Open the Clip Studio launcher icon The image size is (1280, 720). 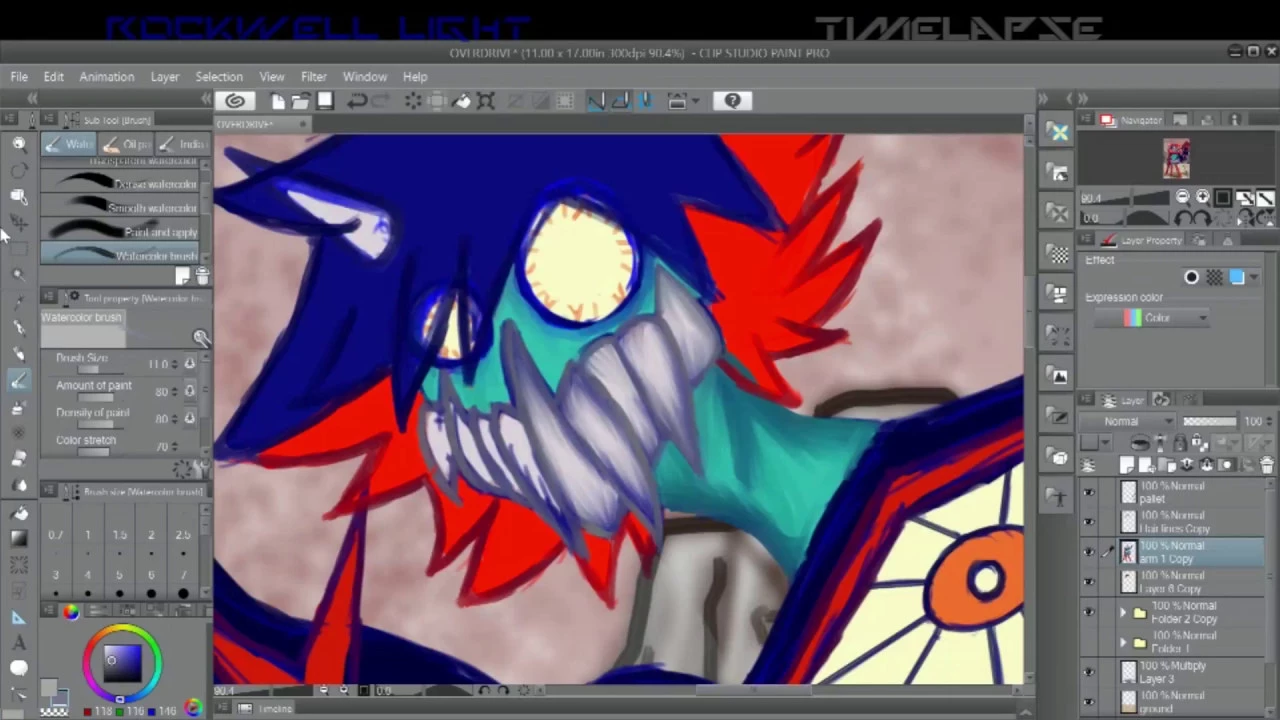235,101
